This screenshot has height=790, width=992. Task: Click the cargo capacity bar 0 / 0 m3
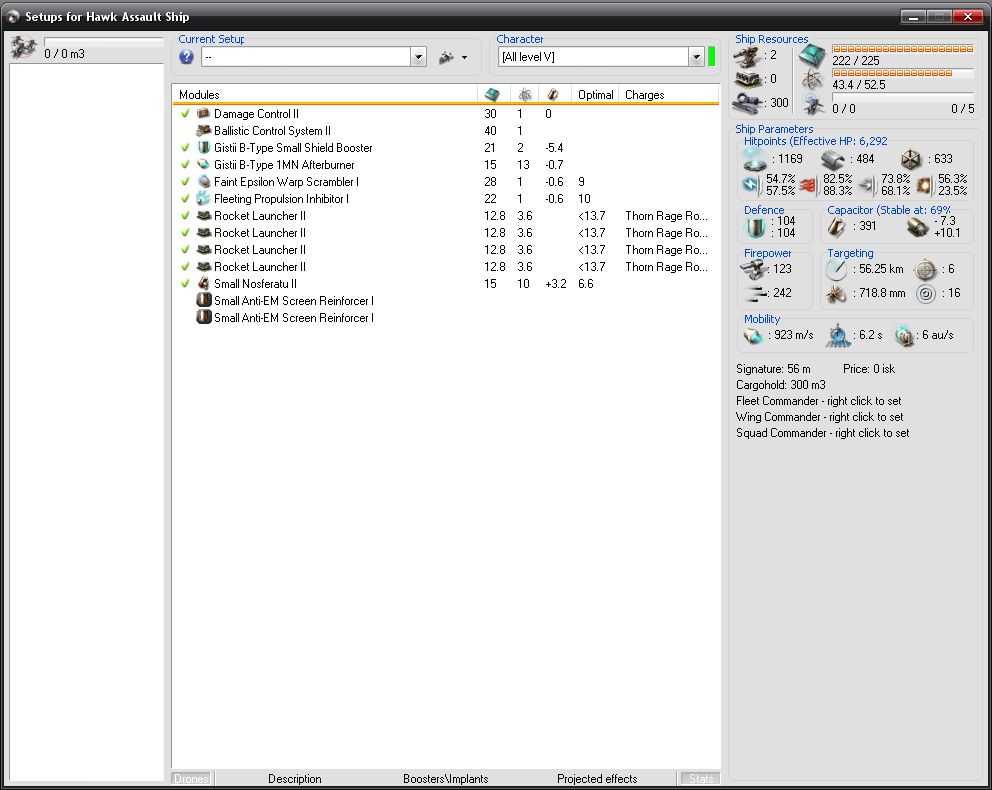[104, 42]
